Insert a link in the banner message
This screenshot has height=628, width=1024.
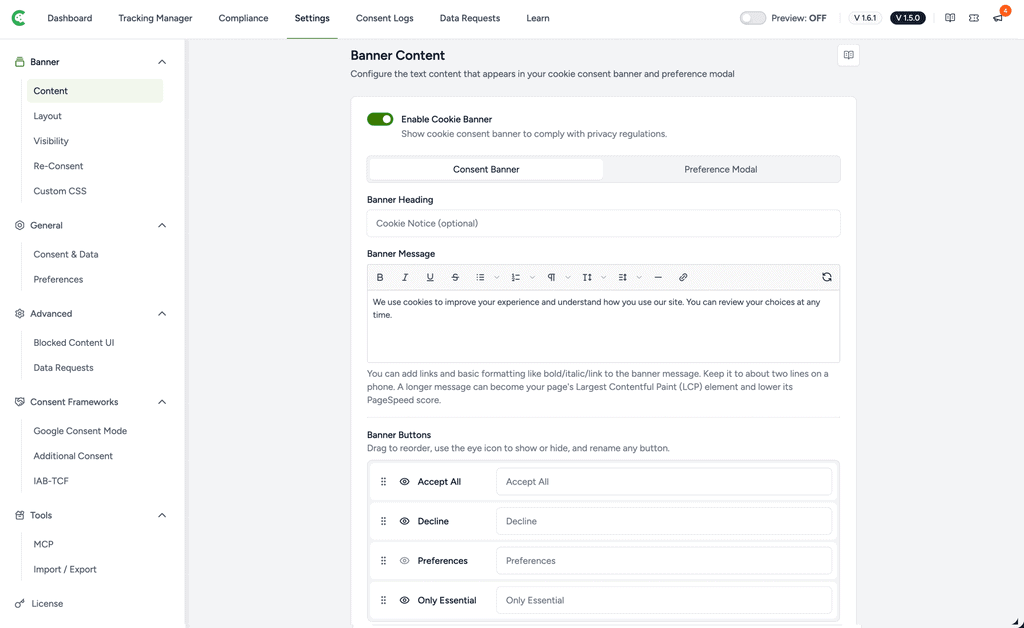683,277
